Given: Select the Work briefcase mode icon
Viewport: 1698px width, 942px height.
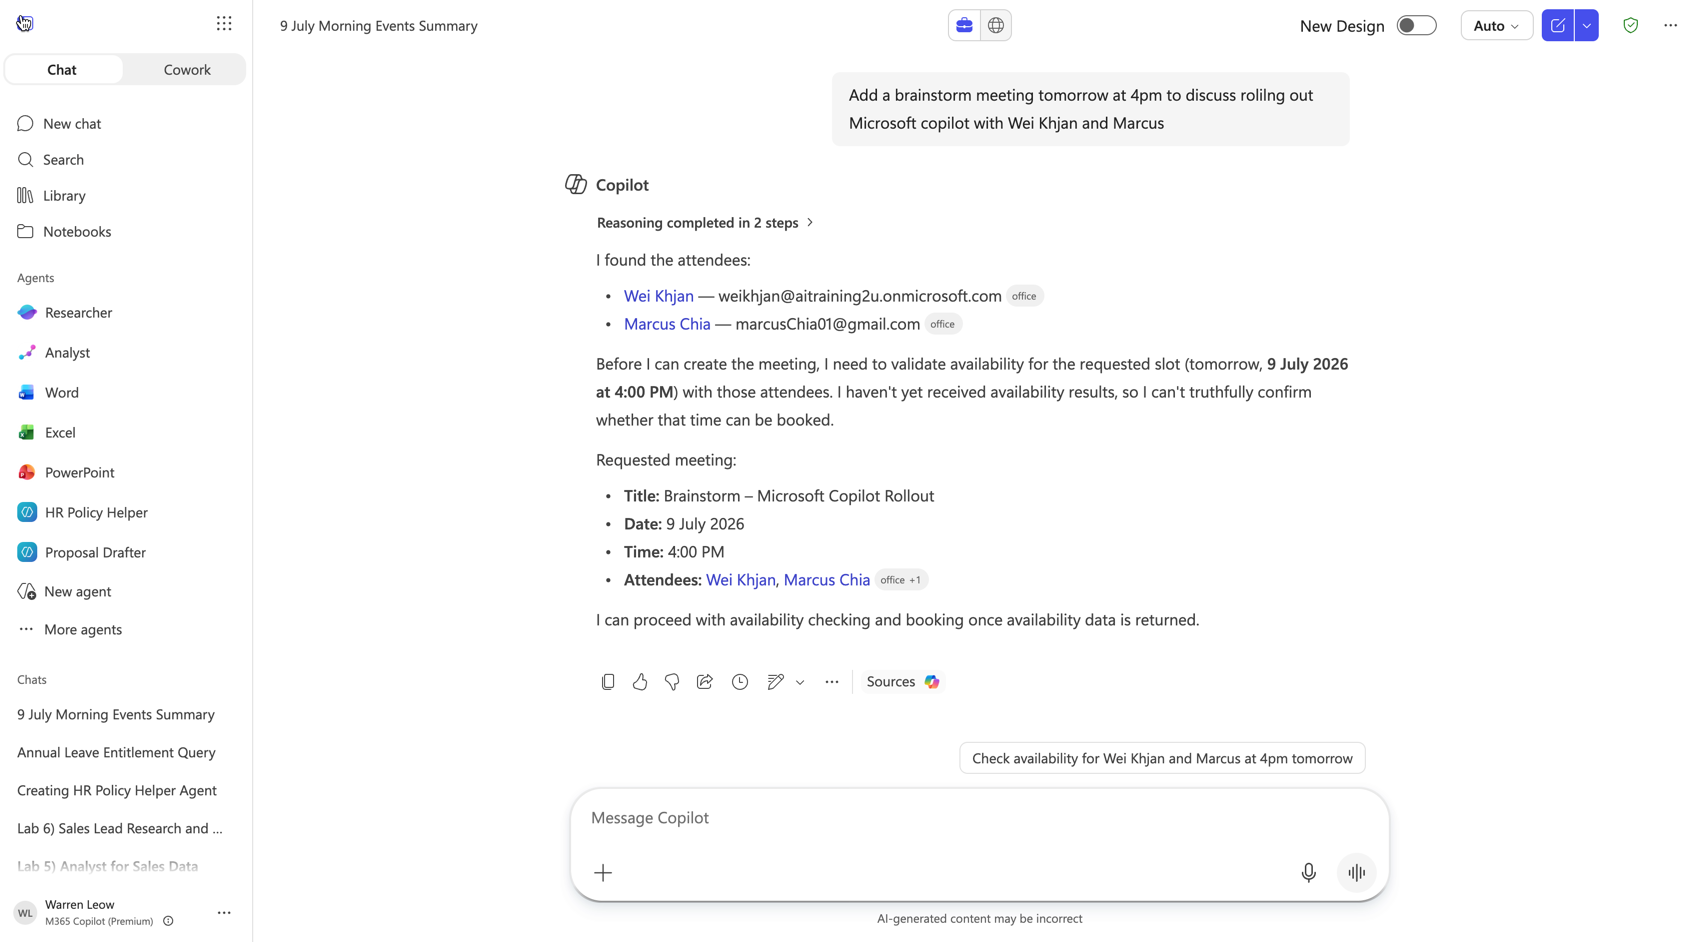Looking at the screenshot, I should coord(964,25).
